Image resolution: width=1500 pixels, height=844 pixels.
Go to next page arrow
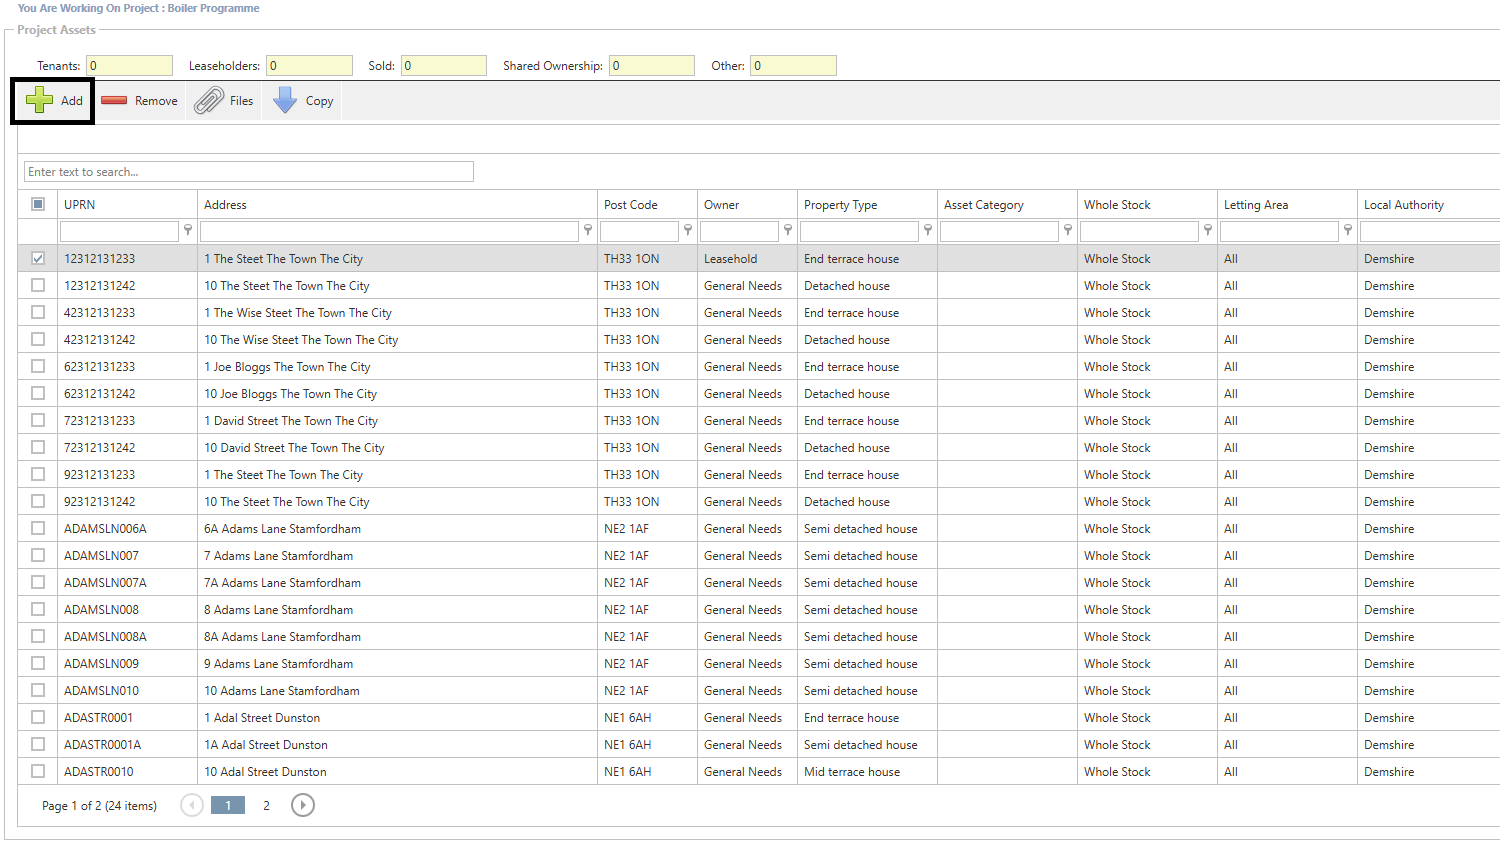pos(303,805)
